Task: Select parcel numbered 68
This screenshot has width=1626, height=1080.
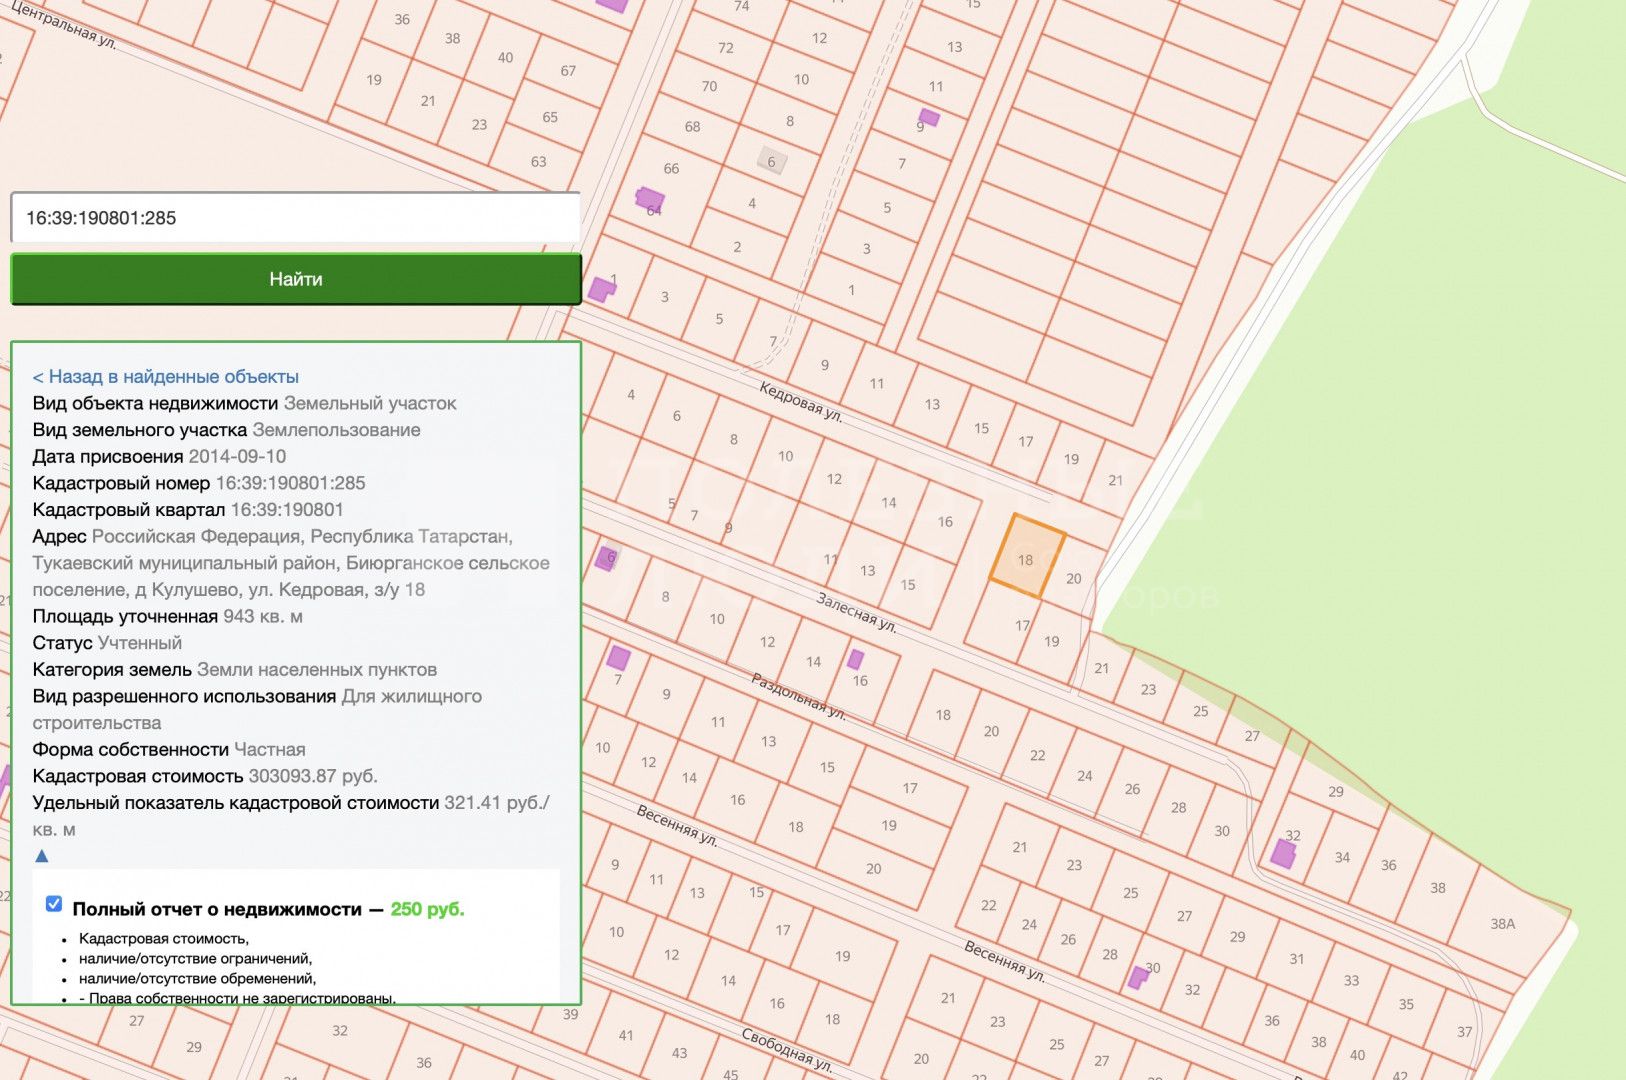Action: pos(692,127)
